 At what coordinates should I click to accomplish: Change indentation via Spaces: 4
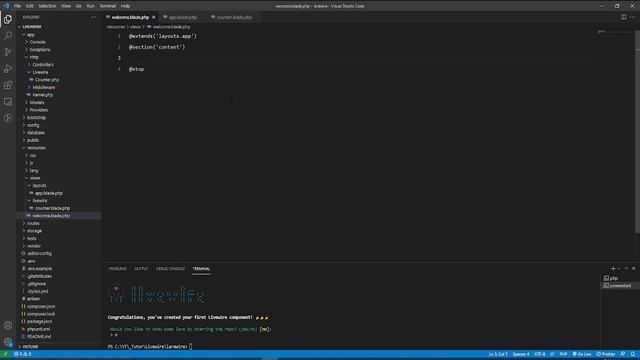[521, 354]
